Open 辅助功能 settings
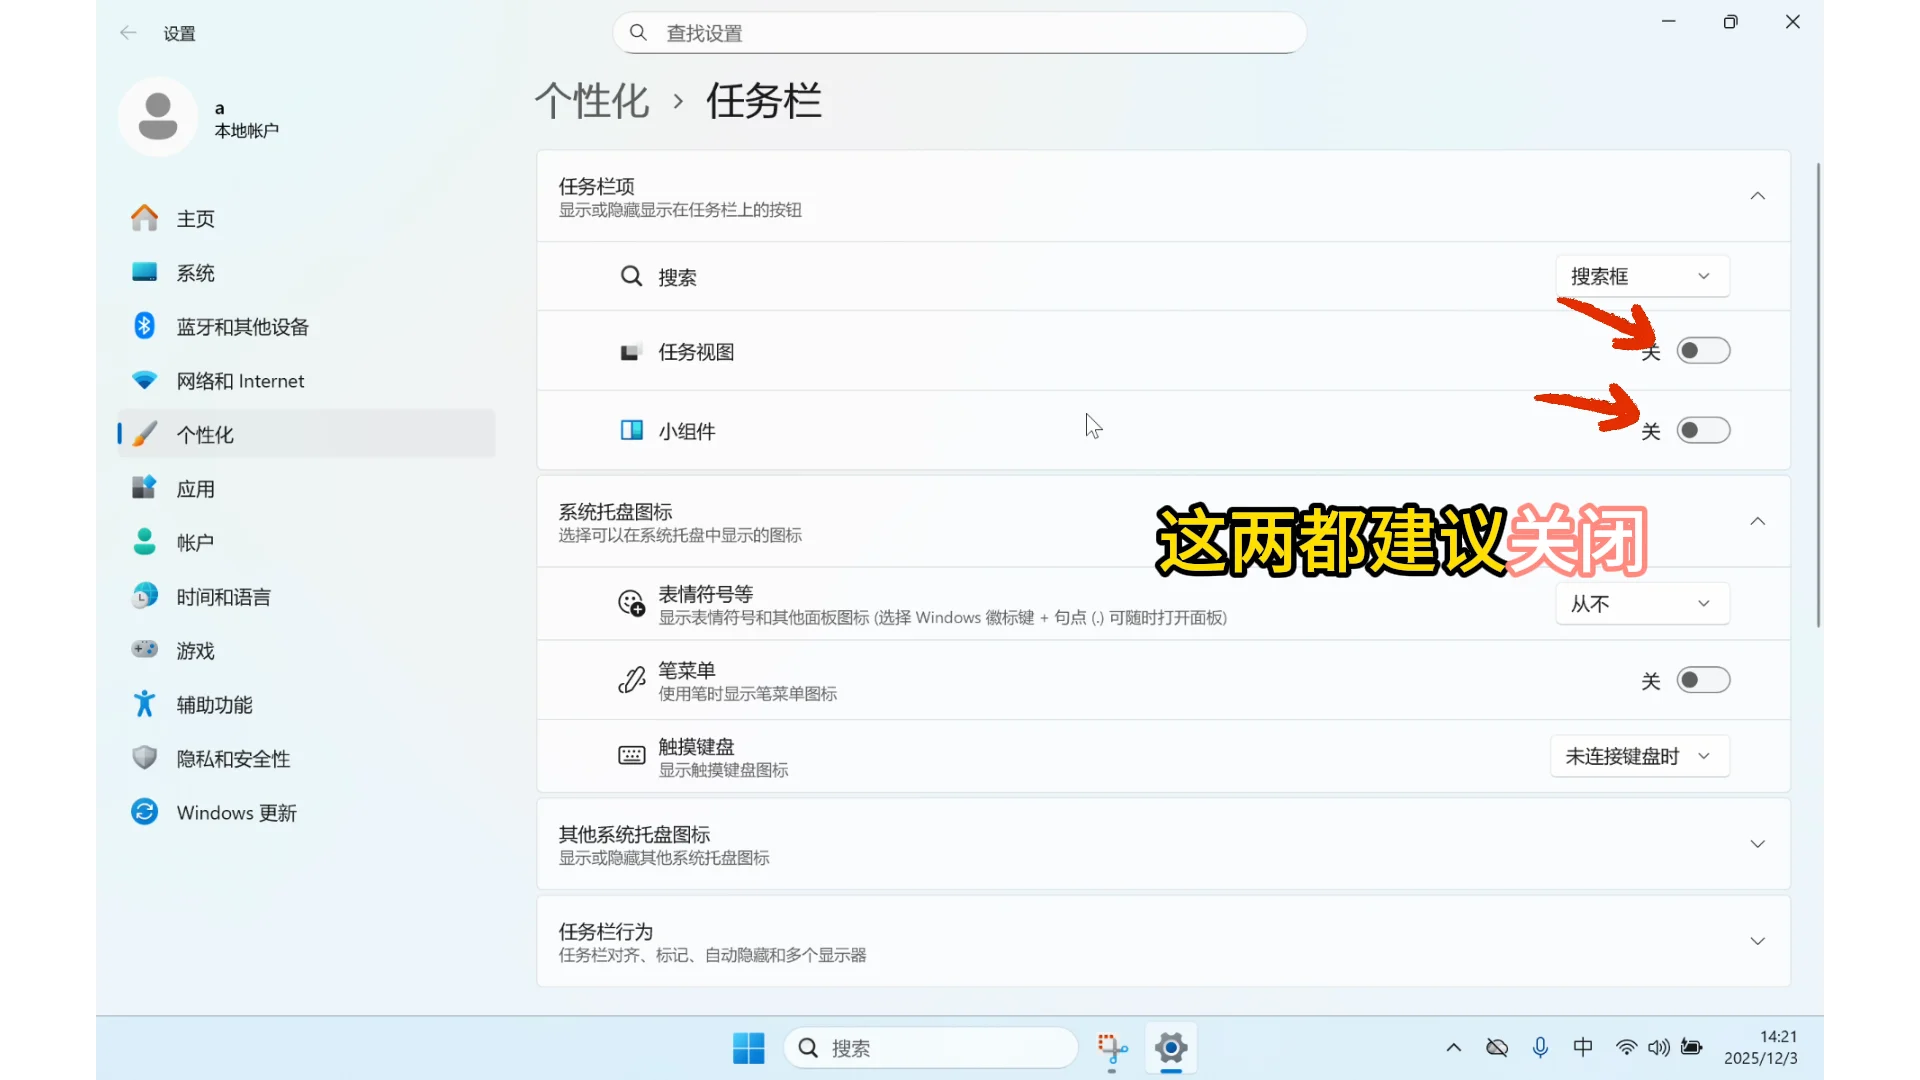The height and width of the screenshot is (1080, 1920). tap(214, 704)
